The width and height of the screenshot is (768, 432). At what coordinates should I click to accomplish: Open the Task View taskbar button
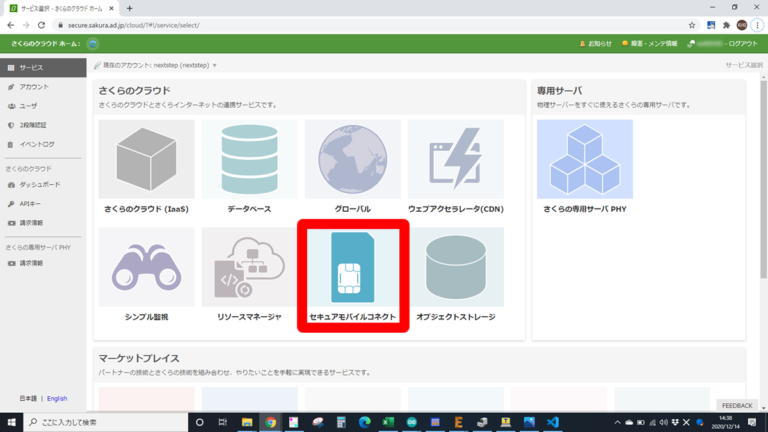[222, 422]
